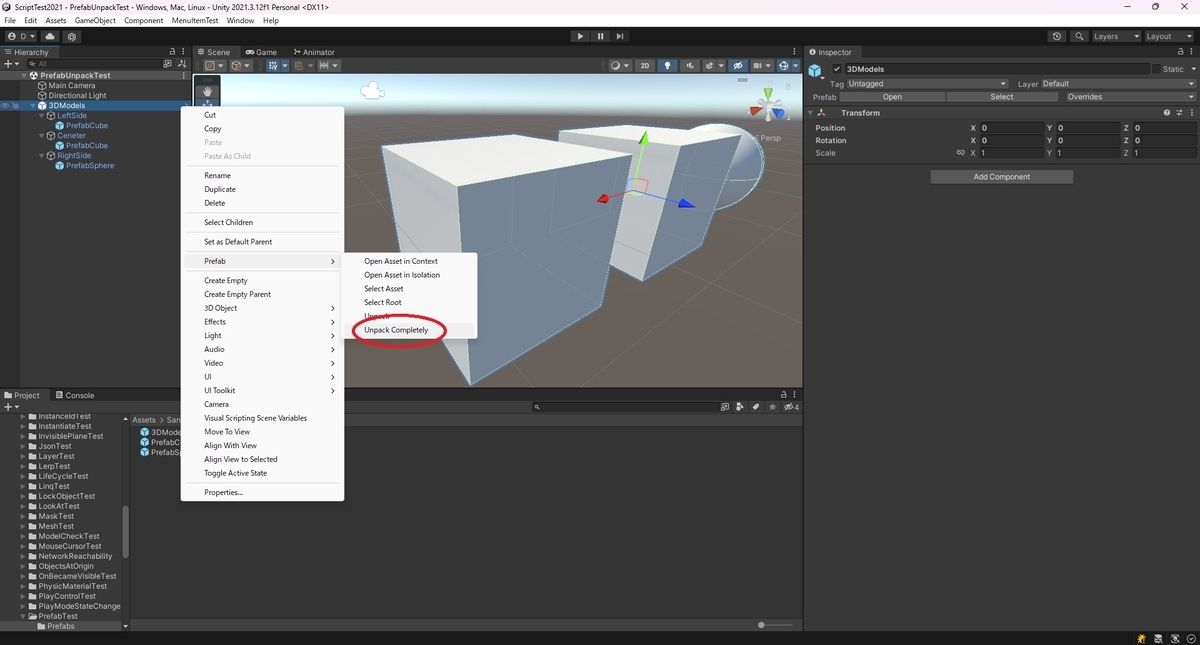Open the GameObject menu
This screenshot has height=645, width=1200.
pyautogui.click(x=94, y=20)
